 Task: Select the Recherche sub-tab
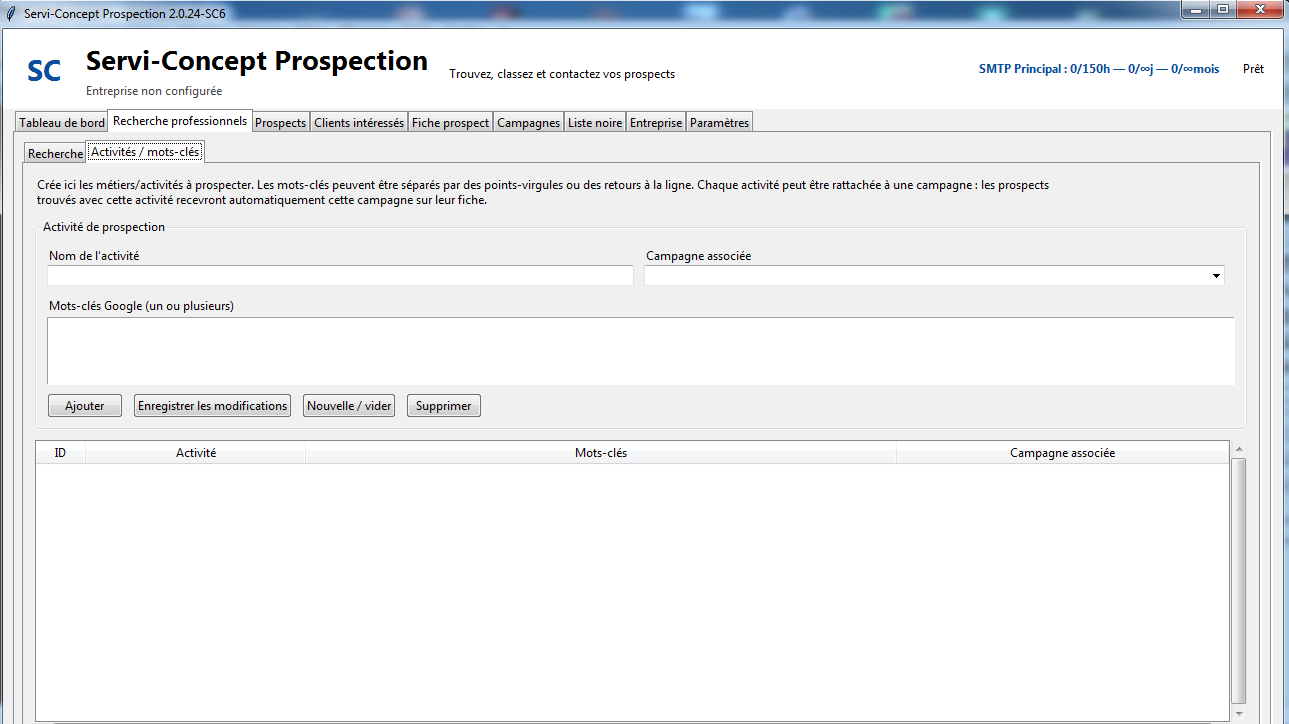pos(55,154)
